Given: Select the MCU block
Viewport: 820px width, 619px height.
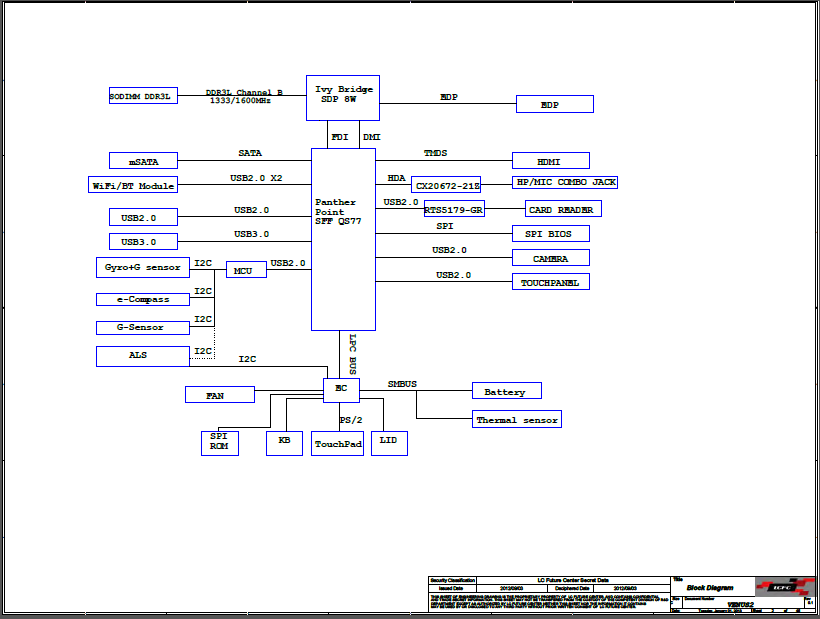Looking at the screenshot, I should [246, 270].
